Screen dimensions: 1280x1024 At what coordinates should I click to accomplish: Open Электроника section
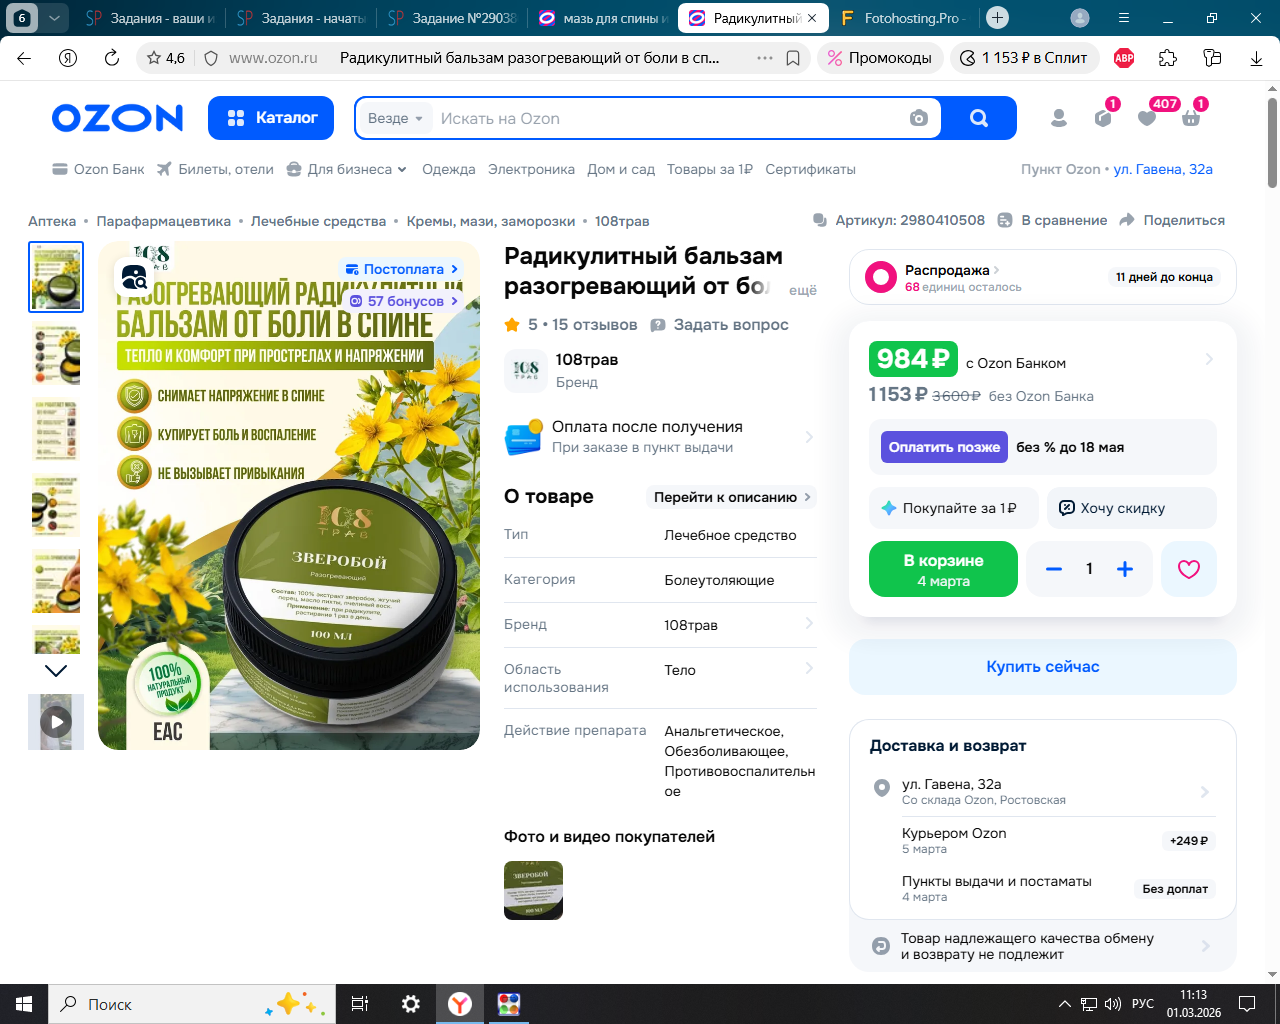click(x=531, y=169)
